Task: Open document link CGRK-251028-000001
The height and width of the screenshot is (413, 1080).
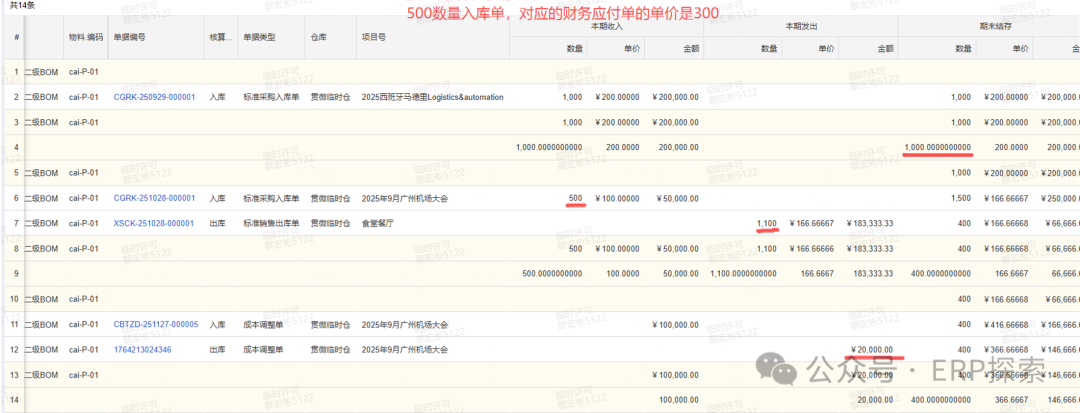Action: (x=154, y=198)
